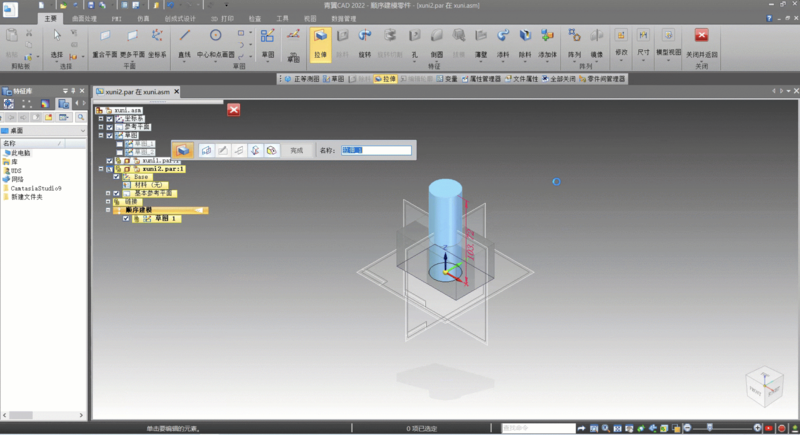This screenshot has width=800, height=435.
Task: Click the 属性管理器 toolbar button
Action: pos(482,78)
